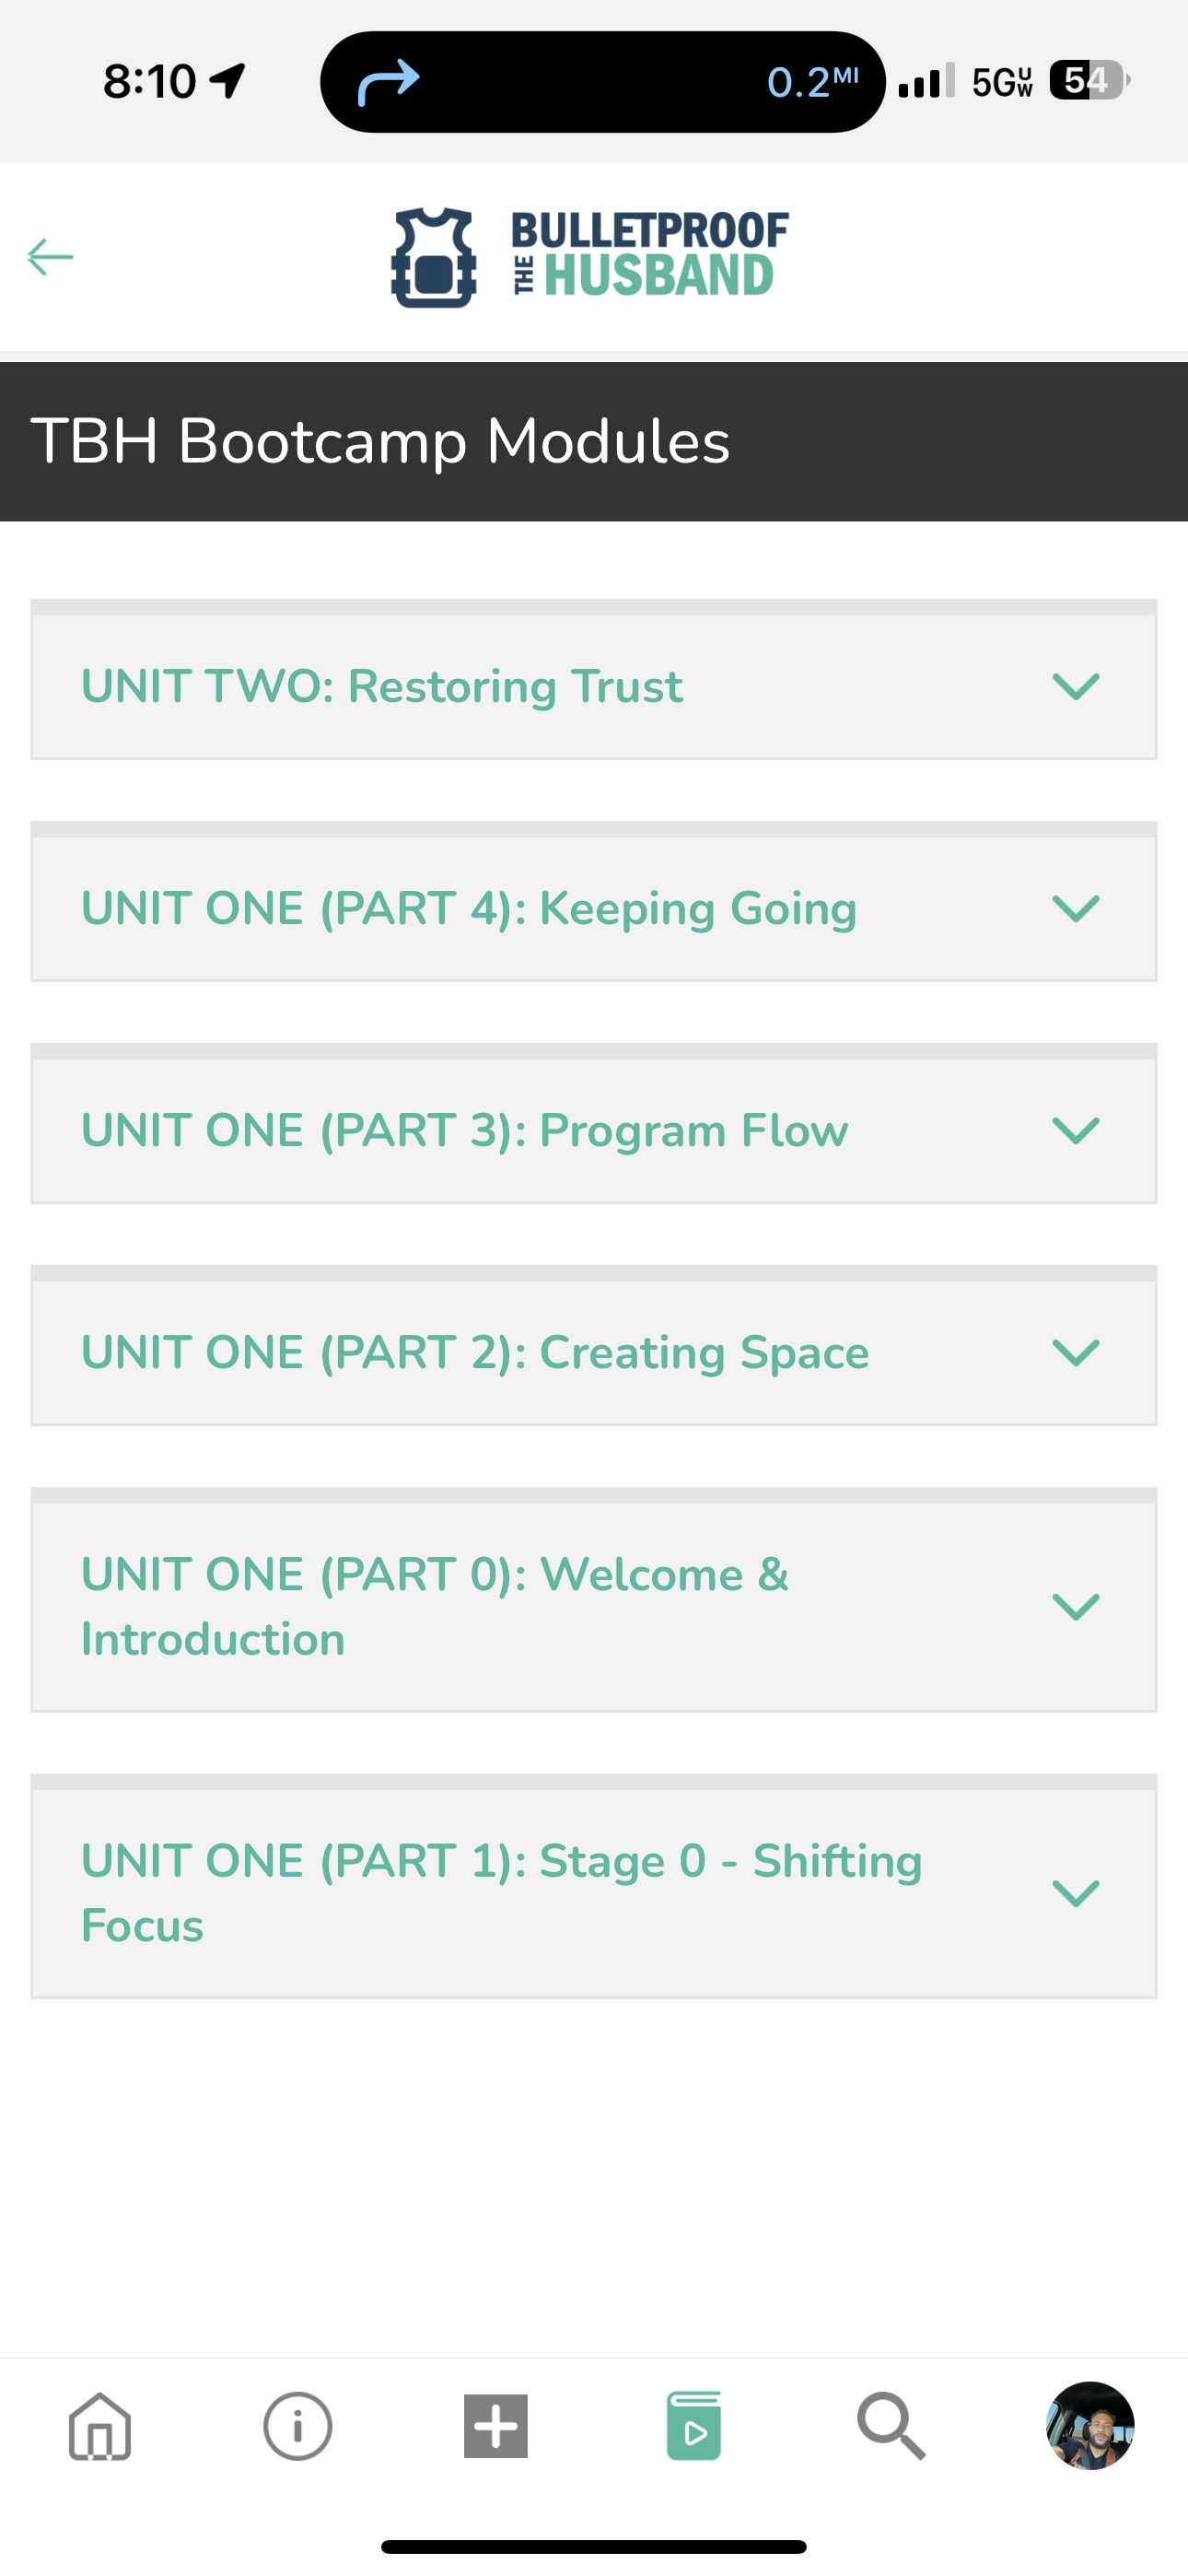The image size is (1188, 2576).
Task: Expand Welcome & Introduction chevron
Action: click(x=1076, y=1607)
